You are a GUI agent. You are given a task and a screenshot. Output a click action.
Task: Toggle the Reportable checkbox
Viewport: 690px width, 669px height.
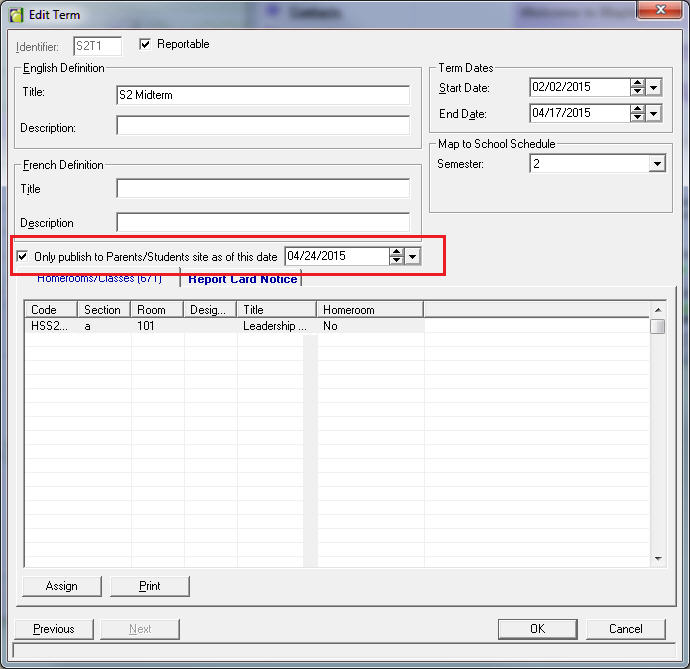pos(145,44)
